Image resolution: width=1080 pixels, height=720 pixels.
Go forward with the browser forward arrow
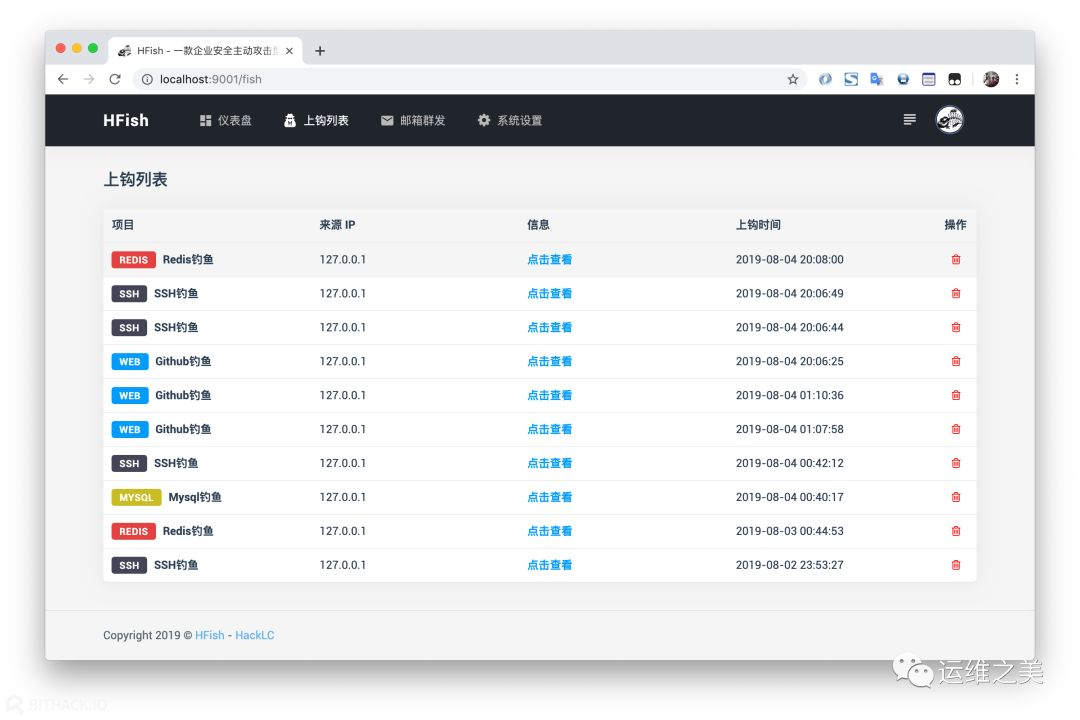tap(89, 79)
